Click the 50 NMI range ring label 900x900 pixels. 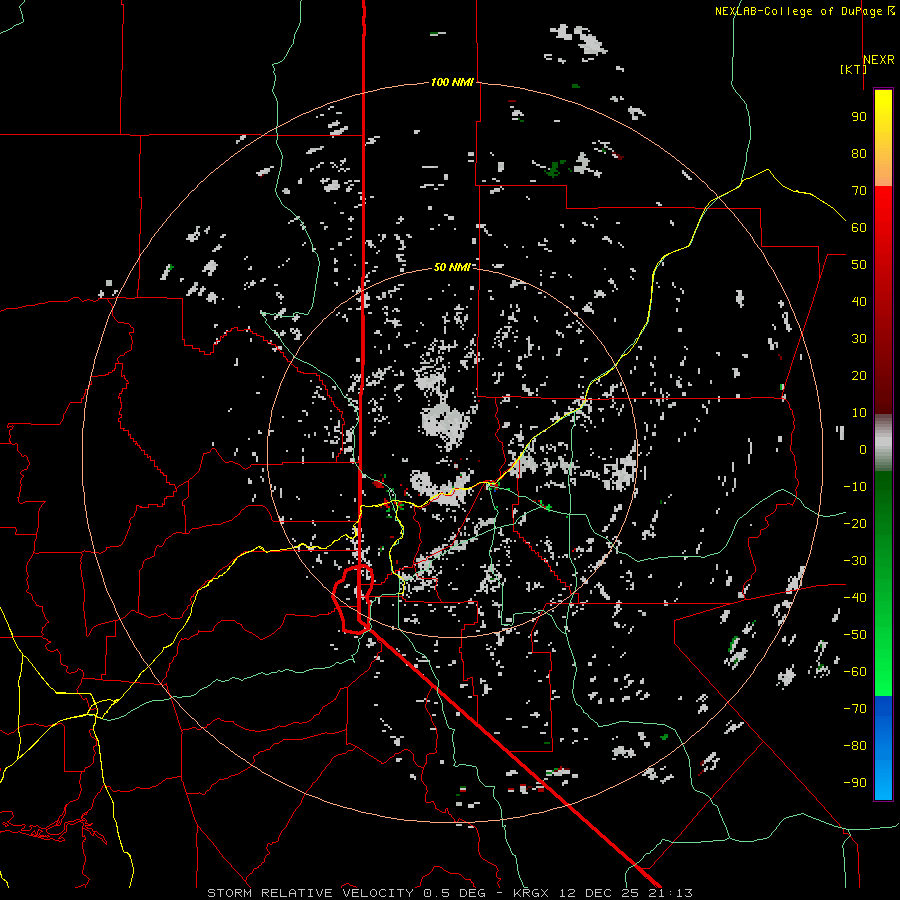[452, 267]
